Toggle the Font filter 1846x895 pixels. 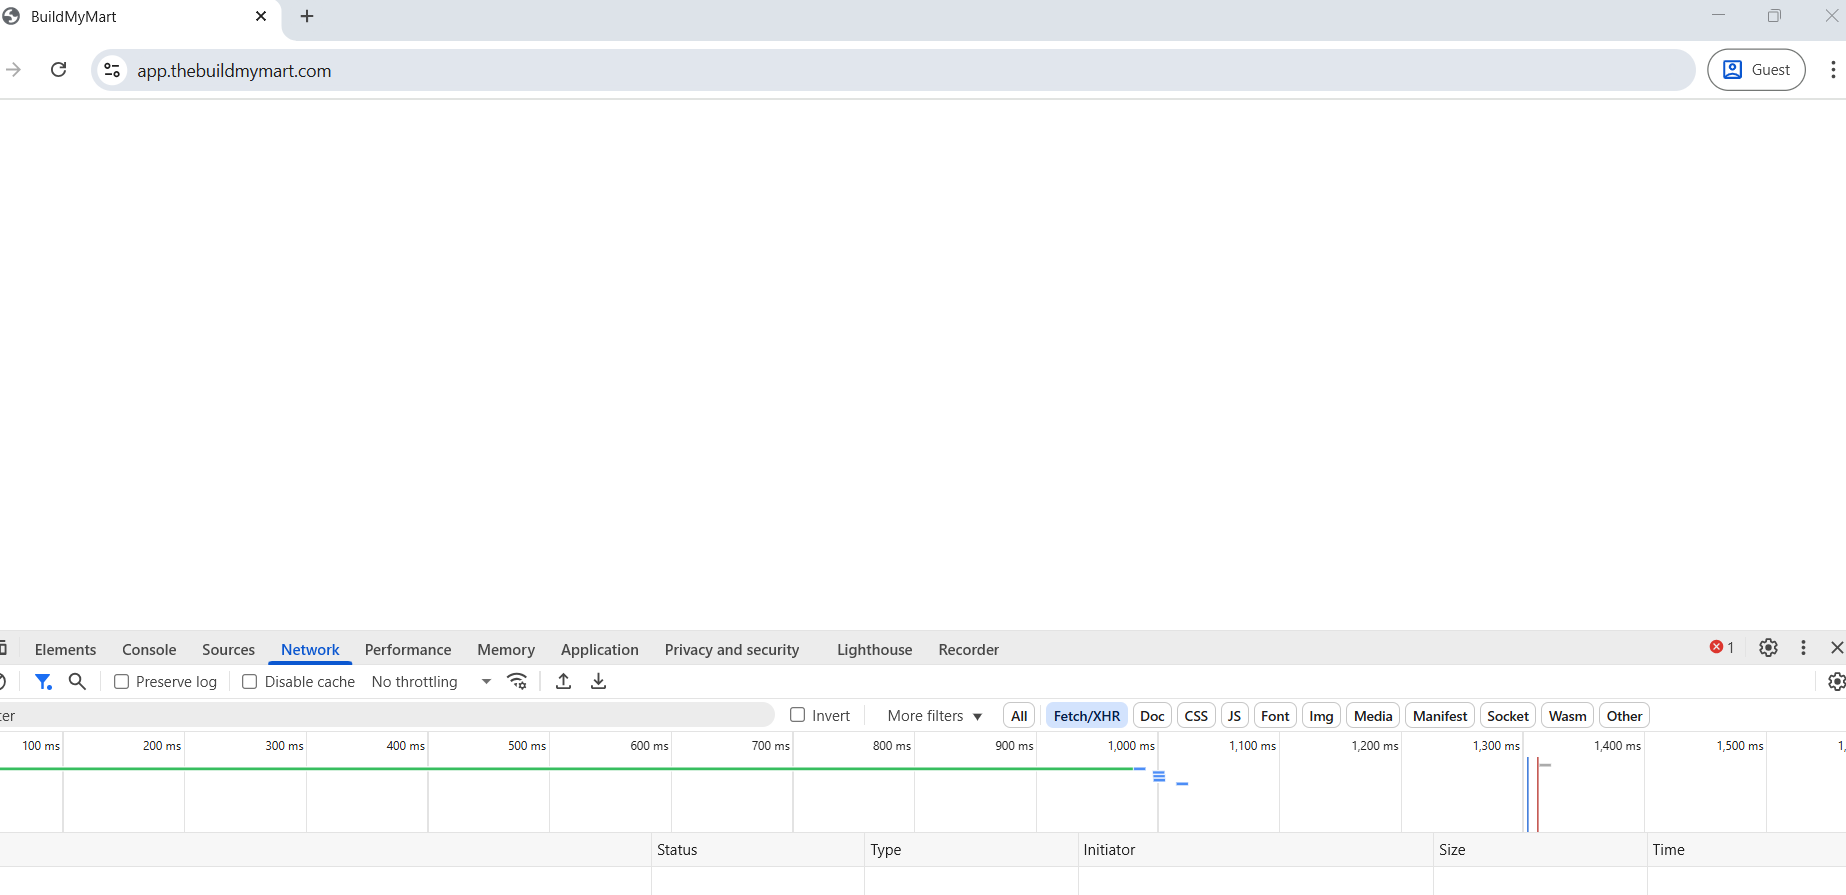(1275, 716)
